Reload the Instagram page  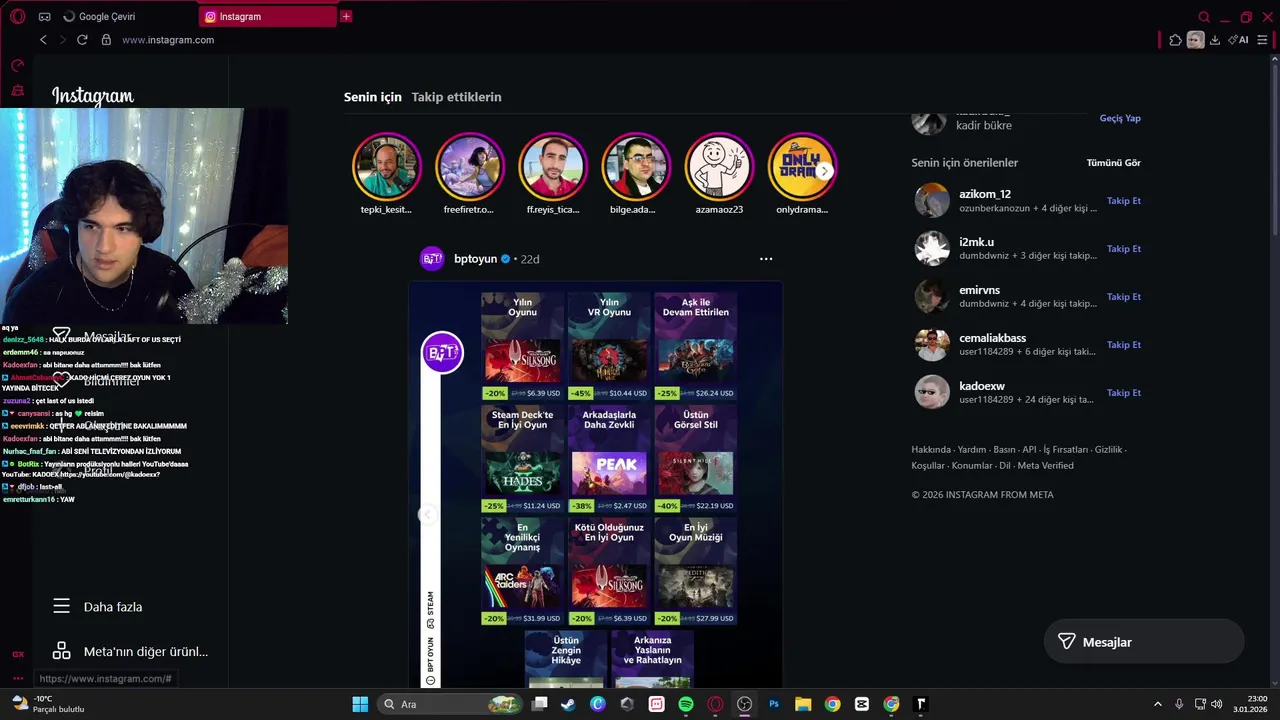tap(82, 40)
